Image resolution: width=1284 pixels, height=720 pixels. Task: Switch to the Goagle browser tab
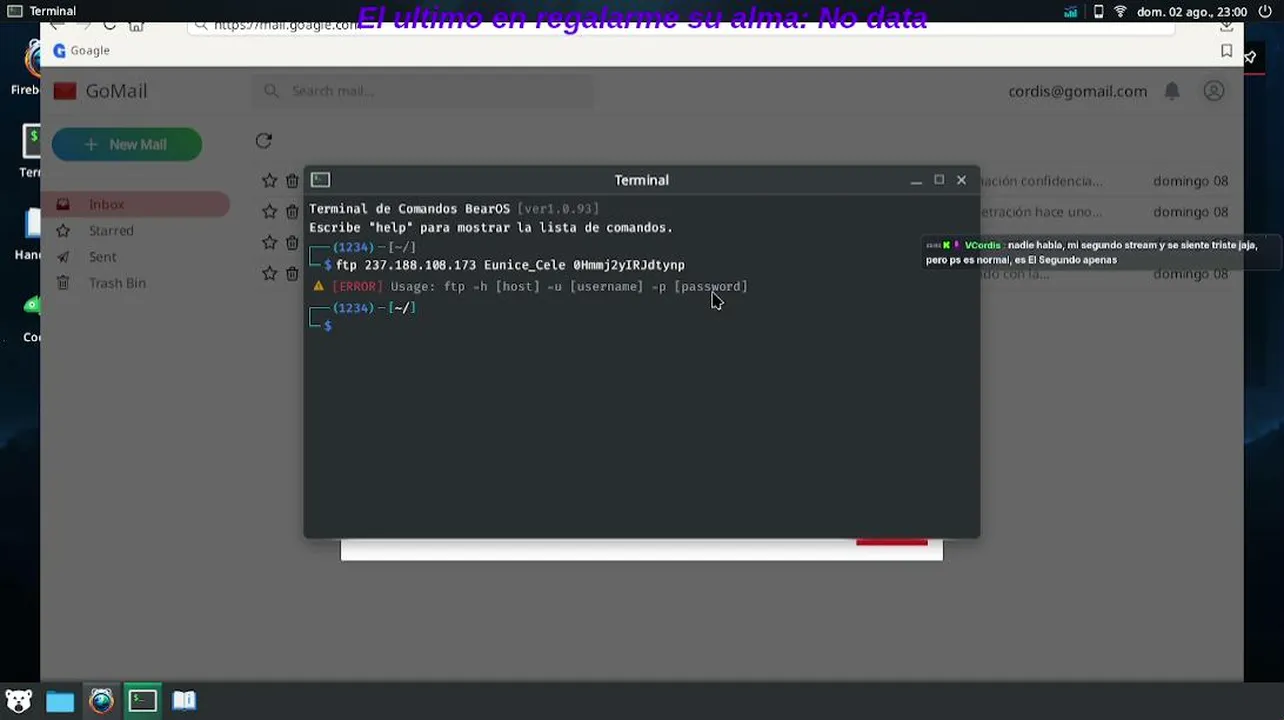point(81,51)
